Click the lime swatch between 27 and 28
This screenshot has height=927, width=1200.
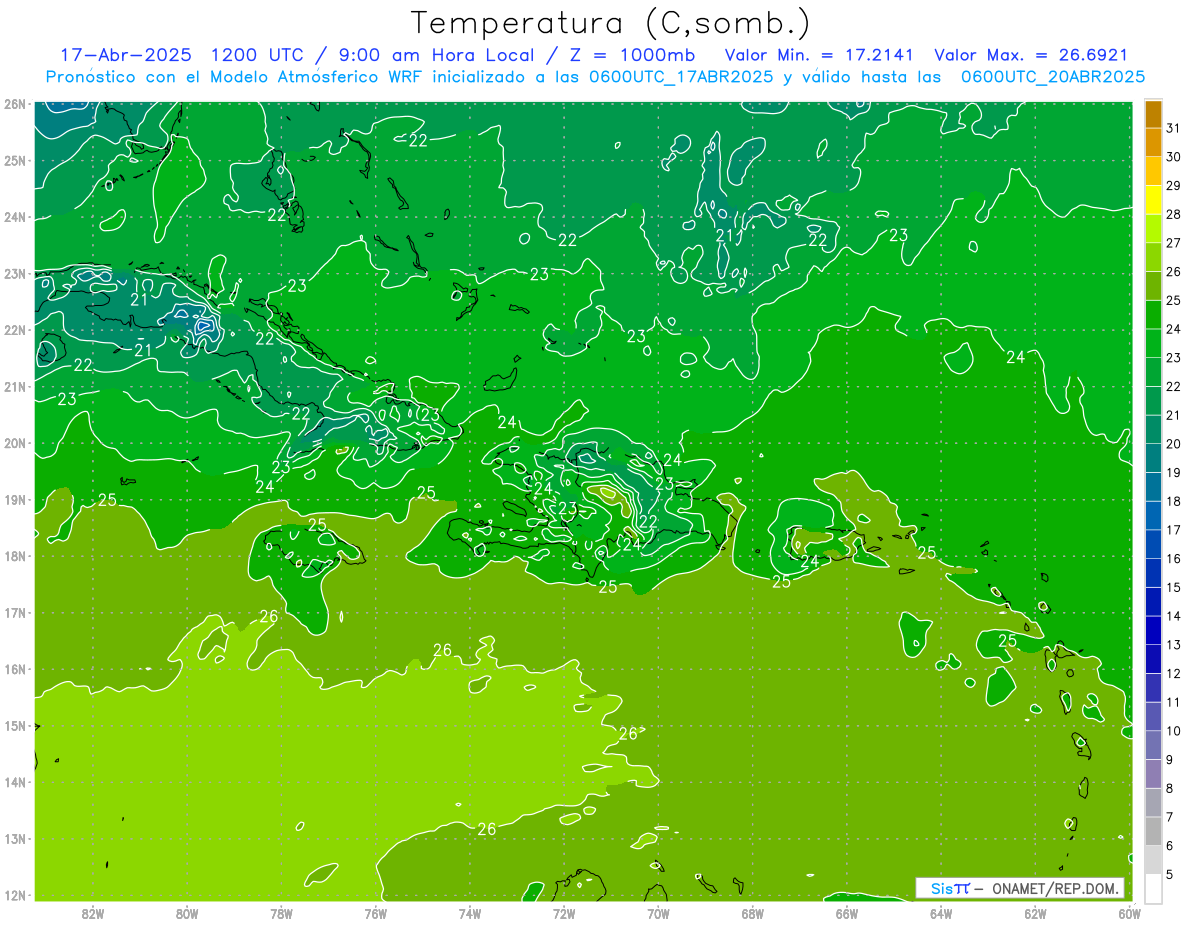click(1153, 229)
